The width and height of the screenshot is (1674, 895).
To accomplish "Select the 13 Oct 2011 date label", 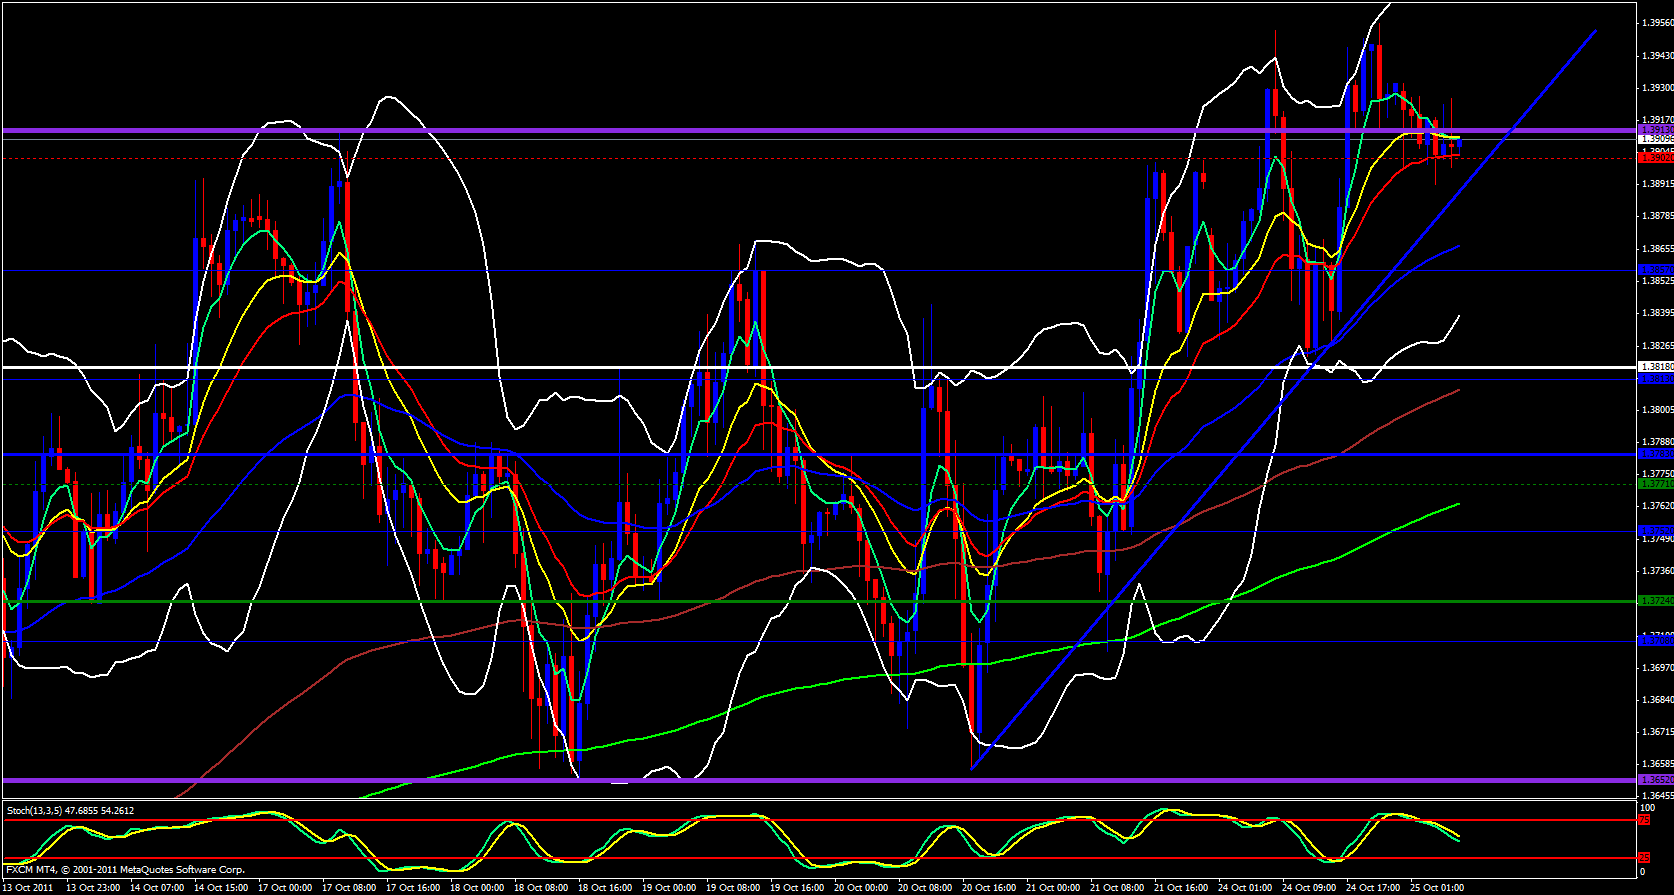I will pyautogui.click(x=30, y=888).
